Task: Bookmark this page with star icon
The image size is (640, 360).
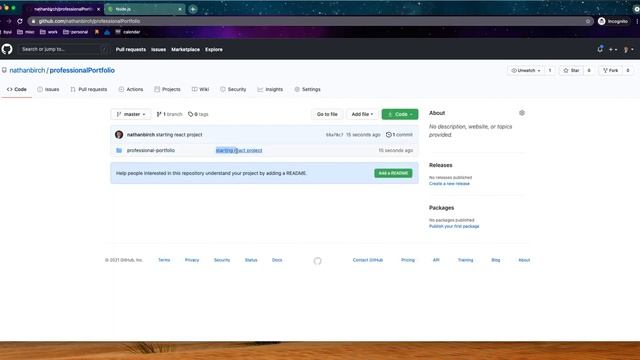Action: point(588,21)
